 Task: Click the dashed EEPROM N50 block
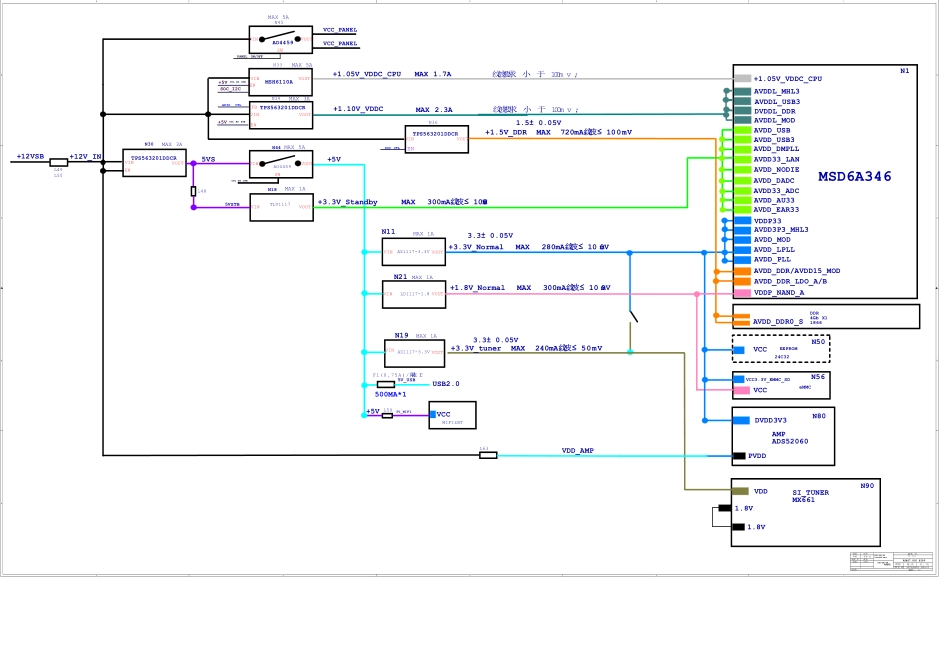780,349
